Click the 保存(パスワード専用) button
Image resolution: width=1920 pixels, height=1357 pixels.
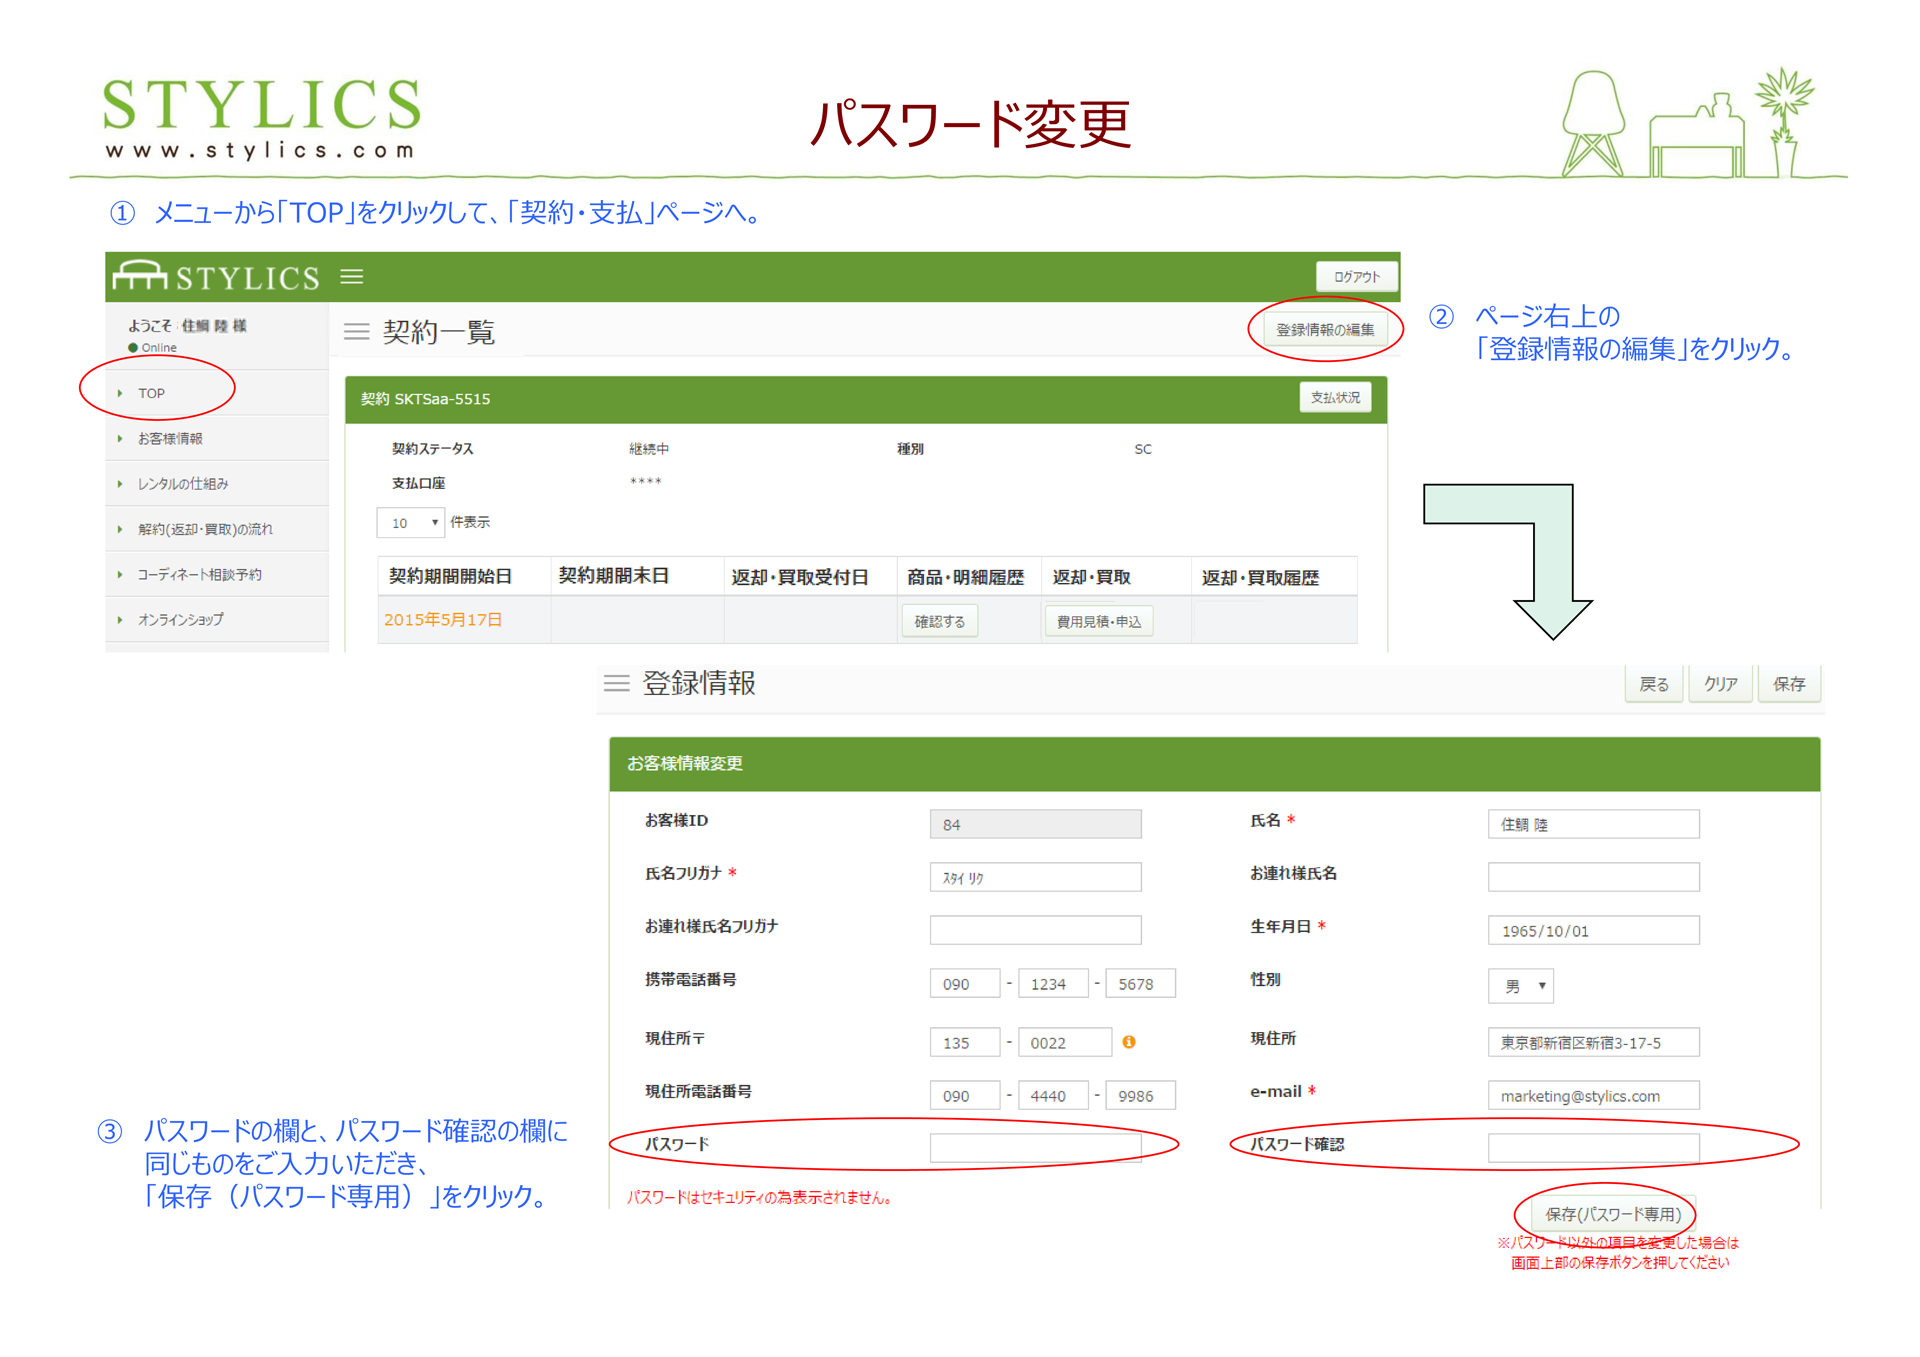pyautogui.click(x=1612, y=1214)
